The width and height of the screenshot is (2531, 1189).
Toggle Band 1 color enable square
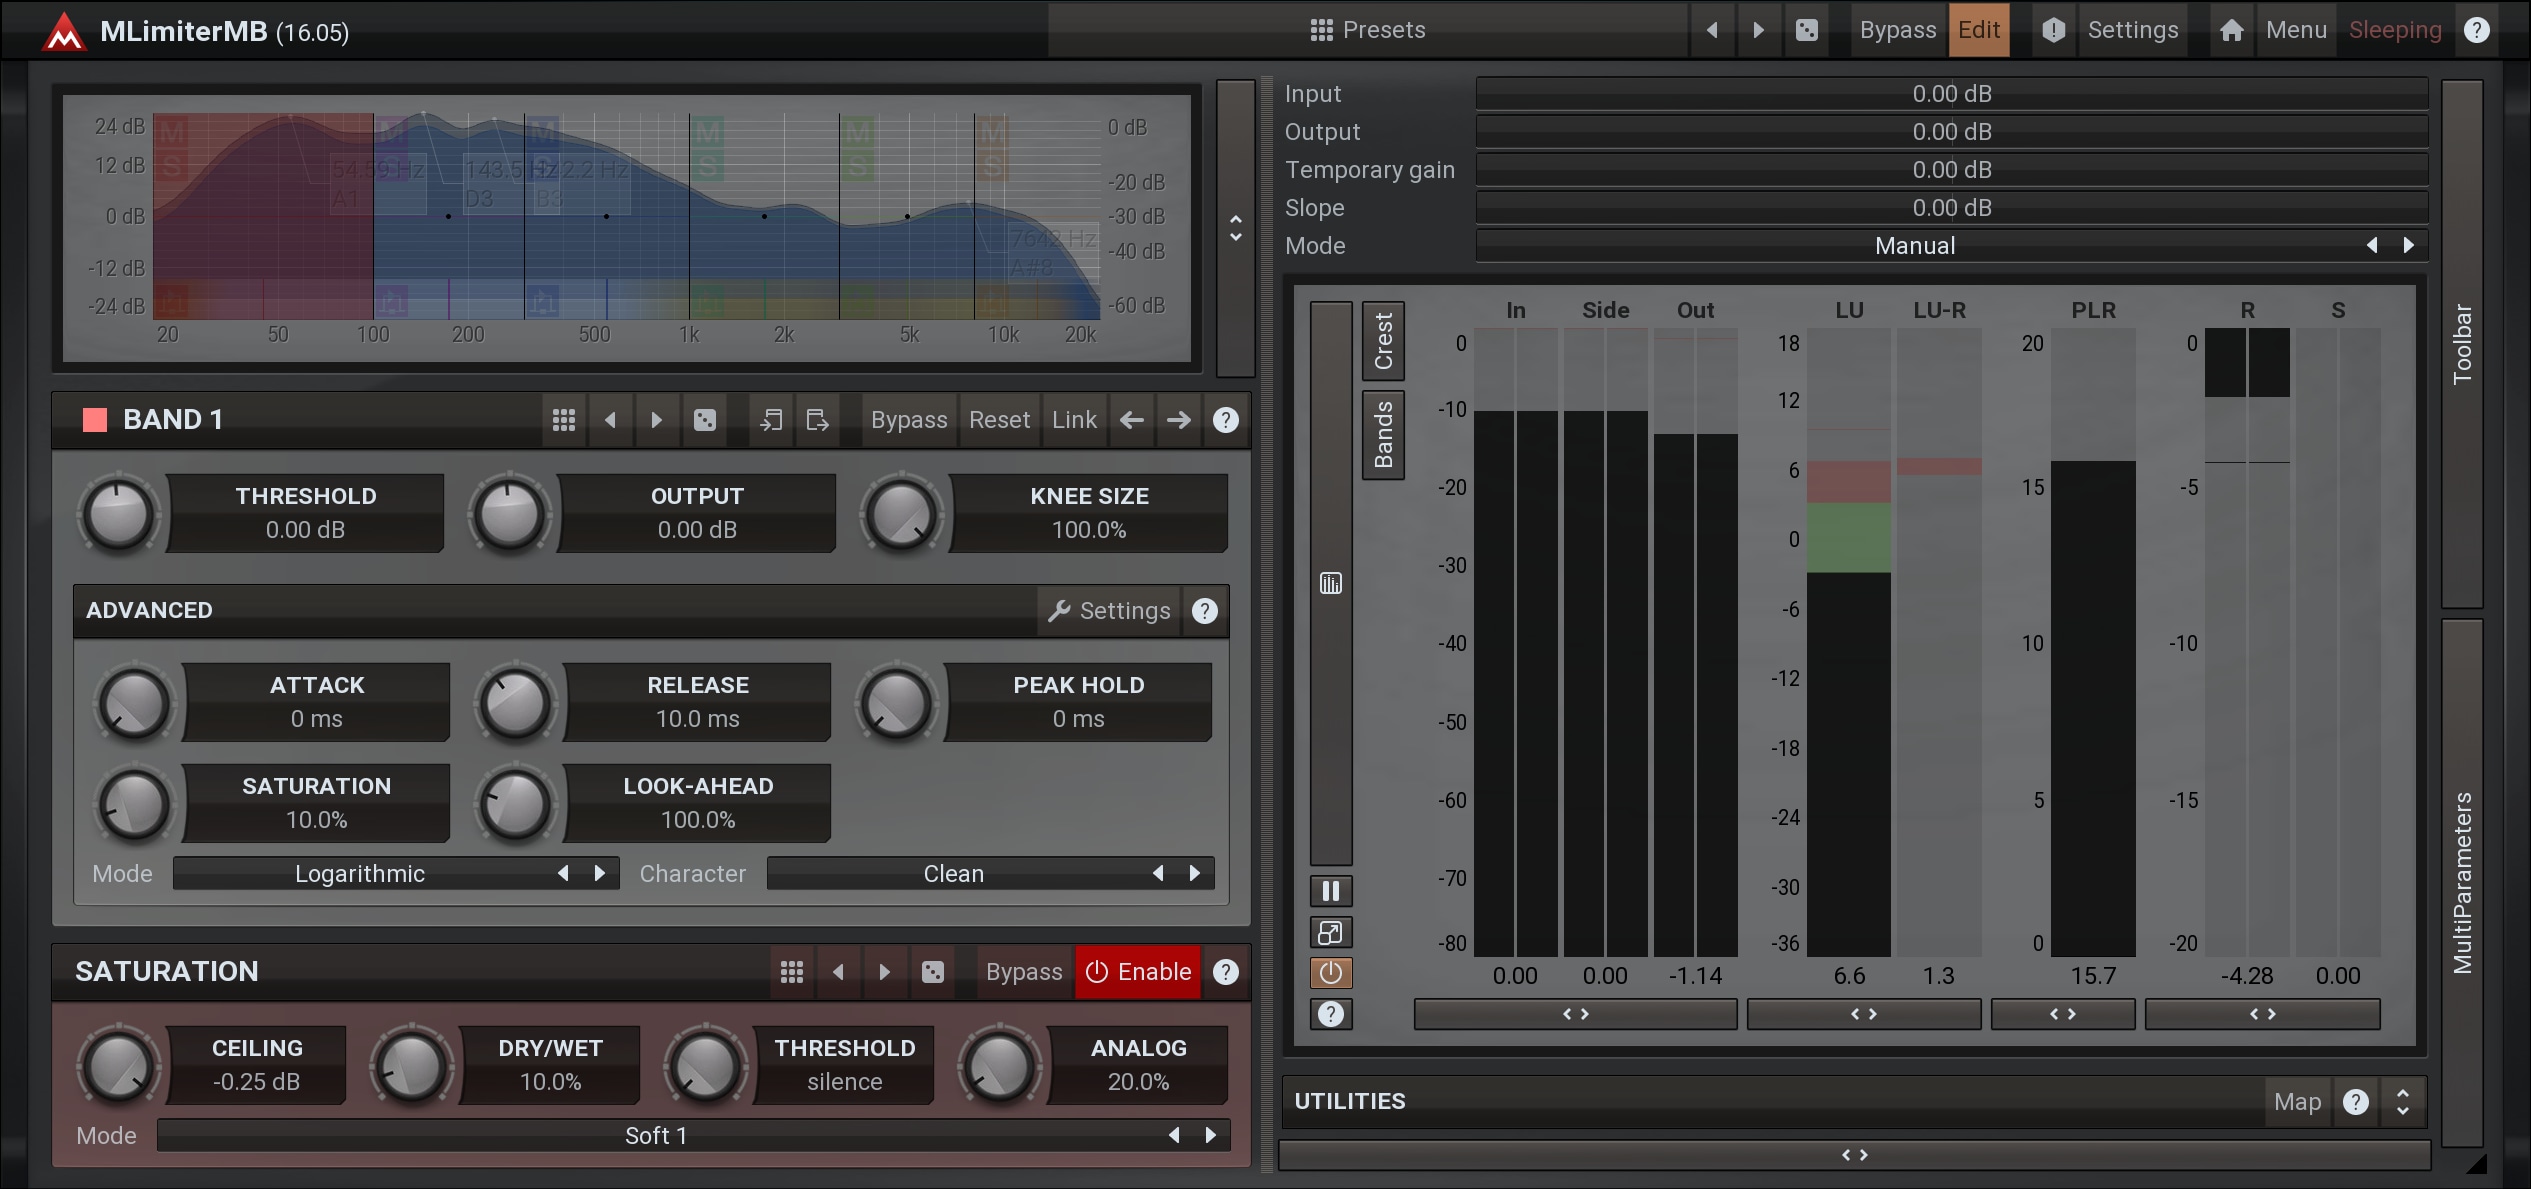coord(95,420)
